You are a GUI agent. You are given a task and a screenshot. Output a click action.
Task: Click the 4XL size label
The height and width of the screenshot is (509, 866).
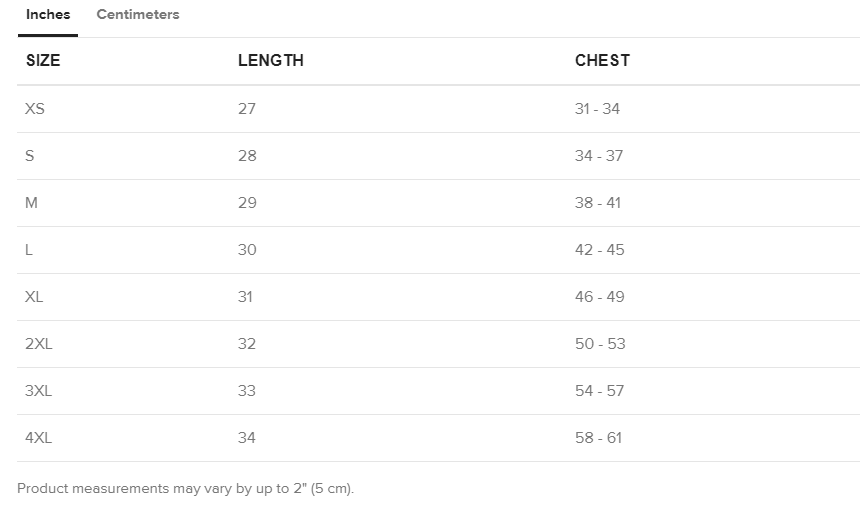click(39, 438)
